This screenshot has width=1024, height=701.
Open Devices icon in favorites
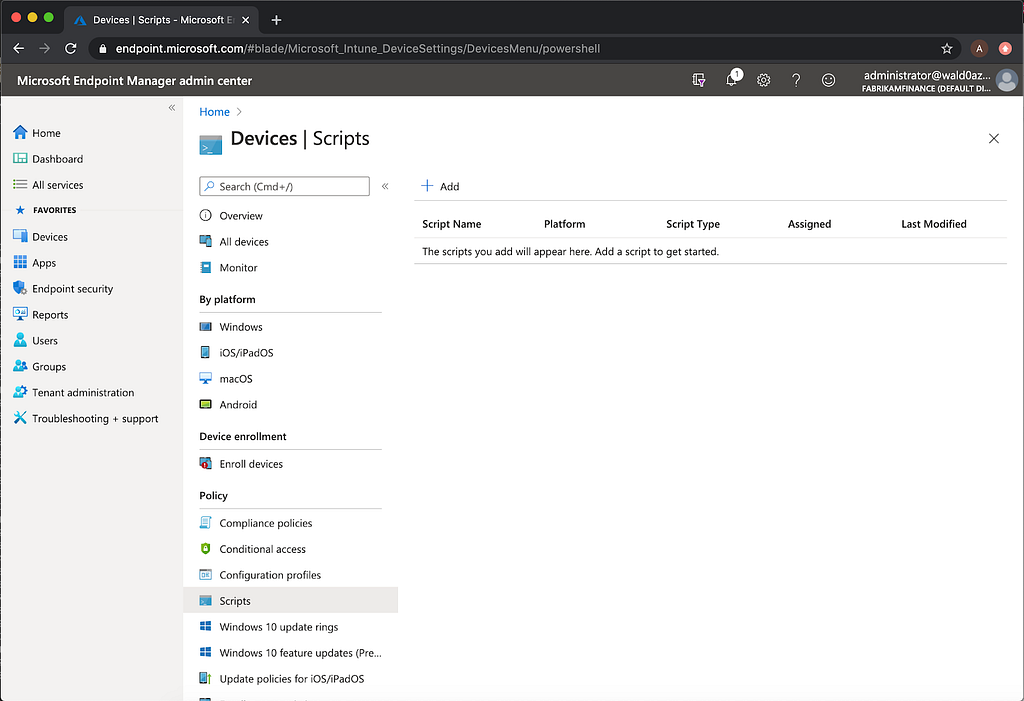point(20,236)
